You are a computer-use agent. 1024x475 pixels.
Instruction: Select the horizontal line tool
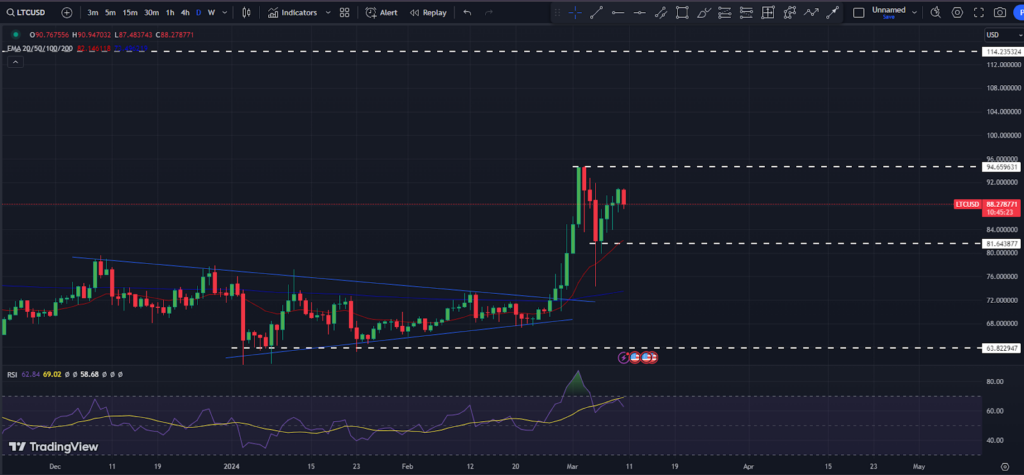tap(618, 12)
